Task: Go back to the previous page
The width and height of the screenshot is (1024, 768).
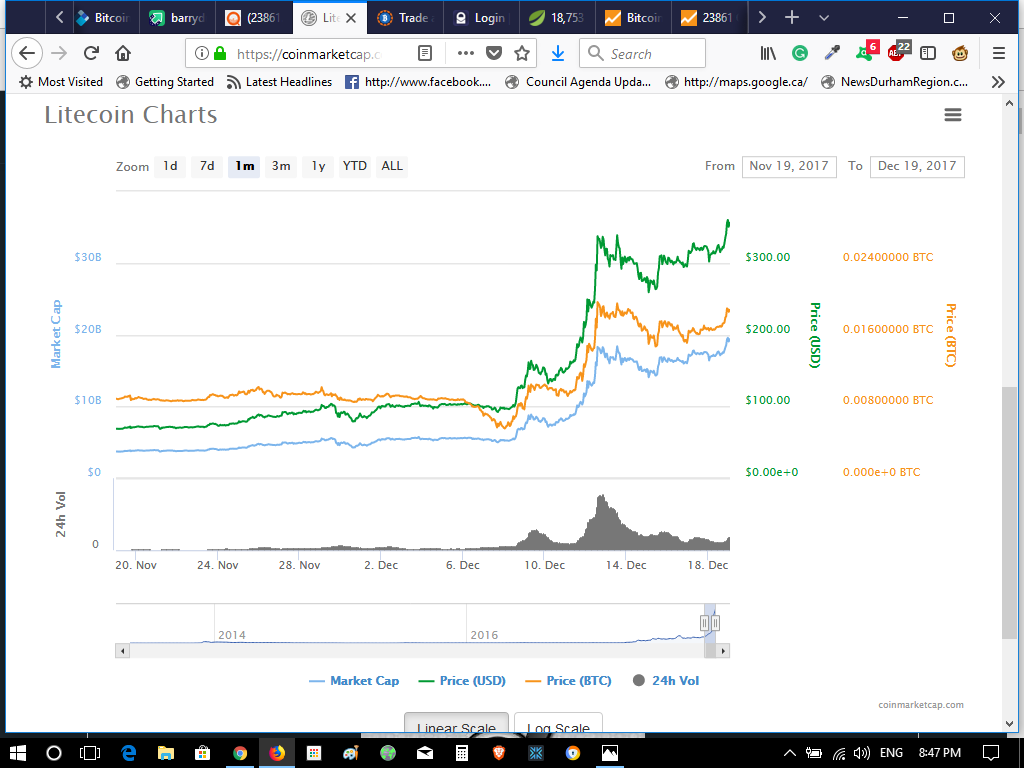Action: pyautogui.click(x=27, y=54)
